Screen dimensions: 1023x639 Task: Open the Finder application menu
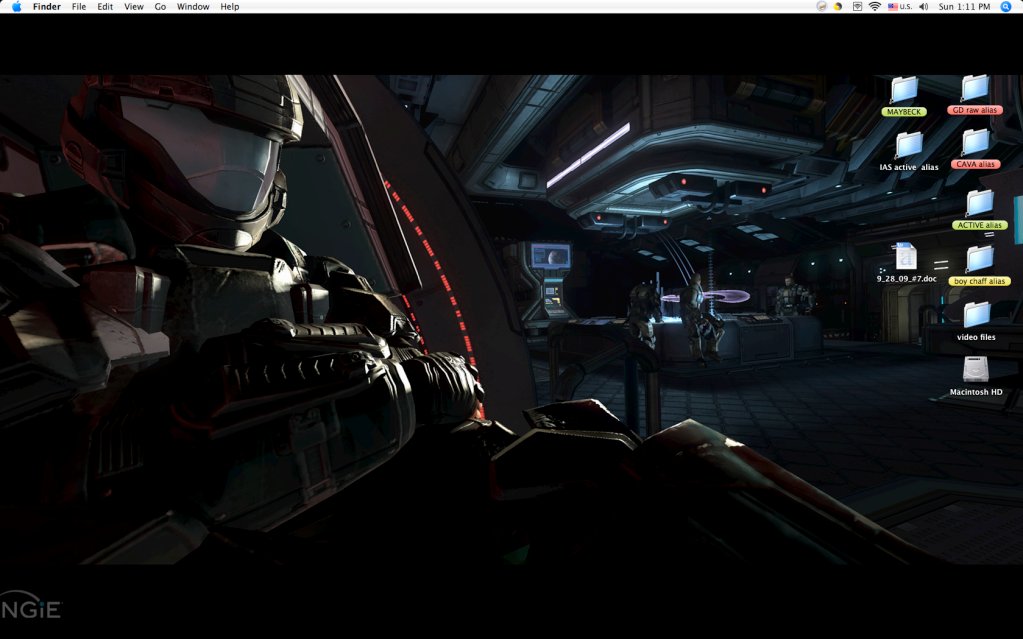pyautogui.click(x=47, y=7)
